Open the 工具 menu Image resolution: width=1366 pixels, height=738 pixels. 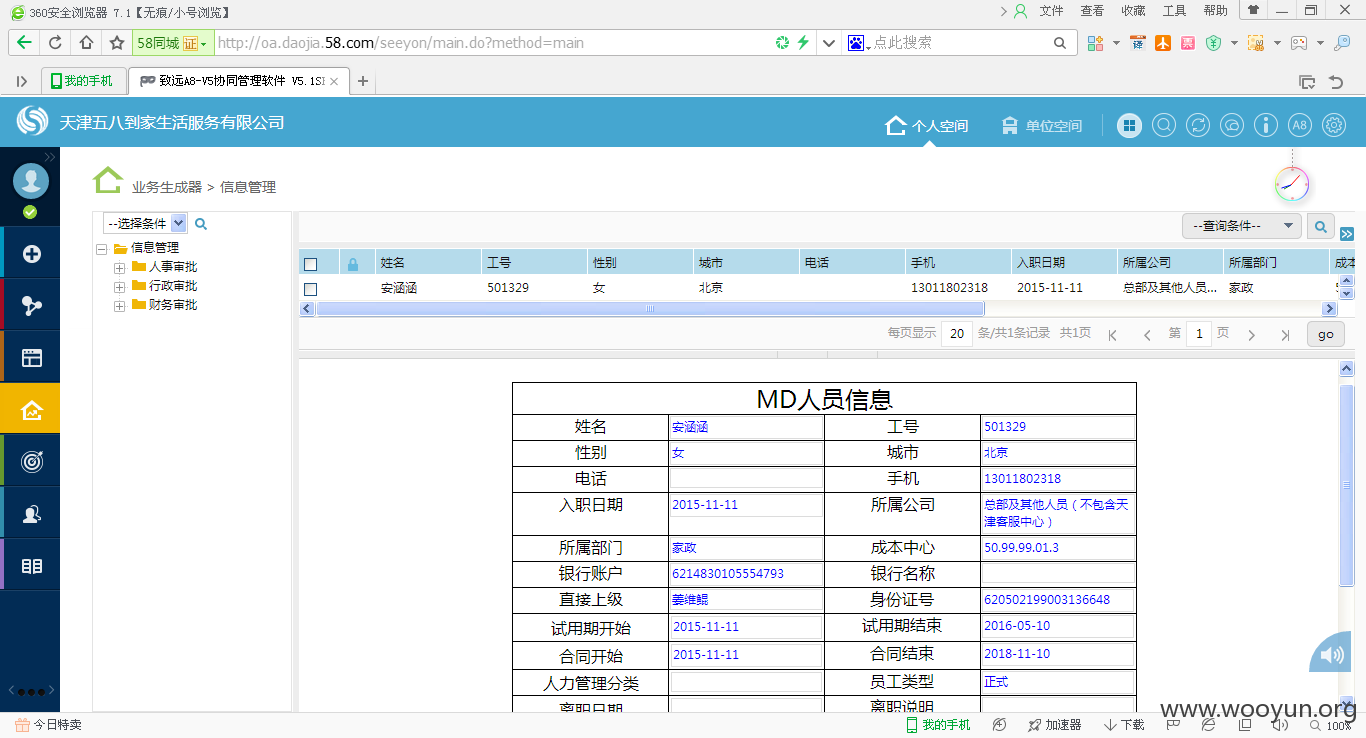[1174, 11]
